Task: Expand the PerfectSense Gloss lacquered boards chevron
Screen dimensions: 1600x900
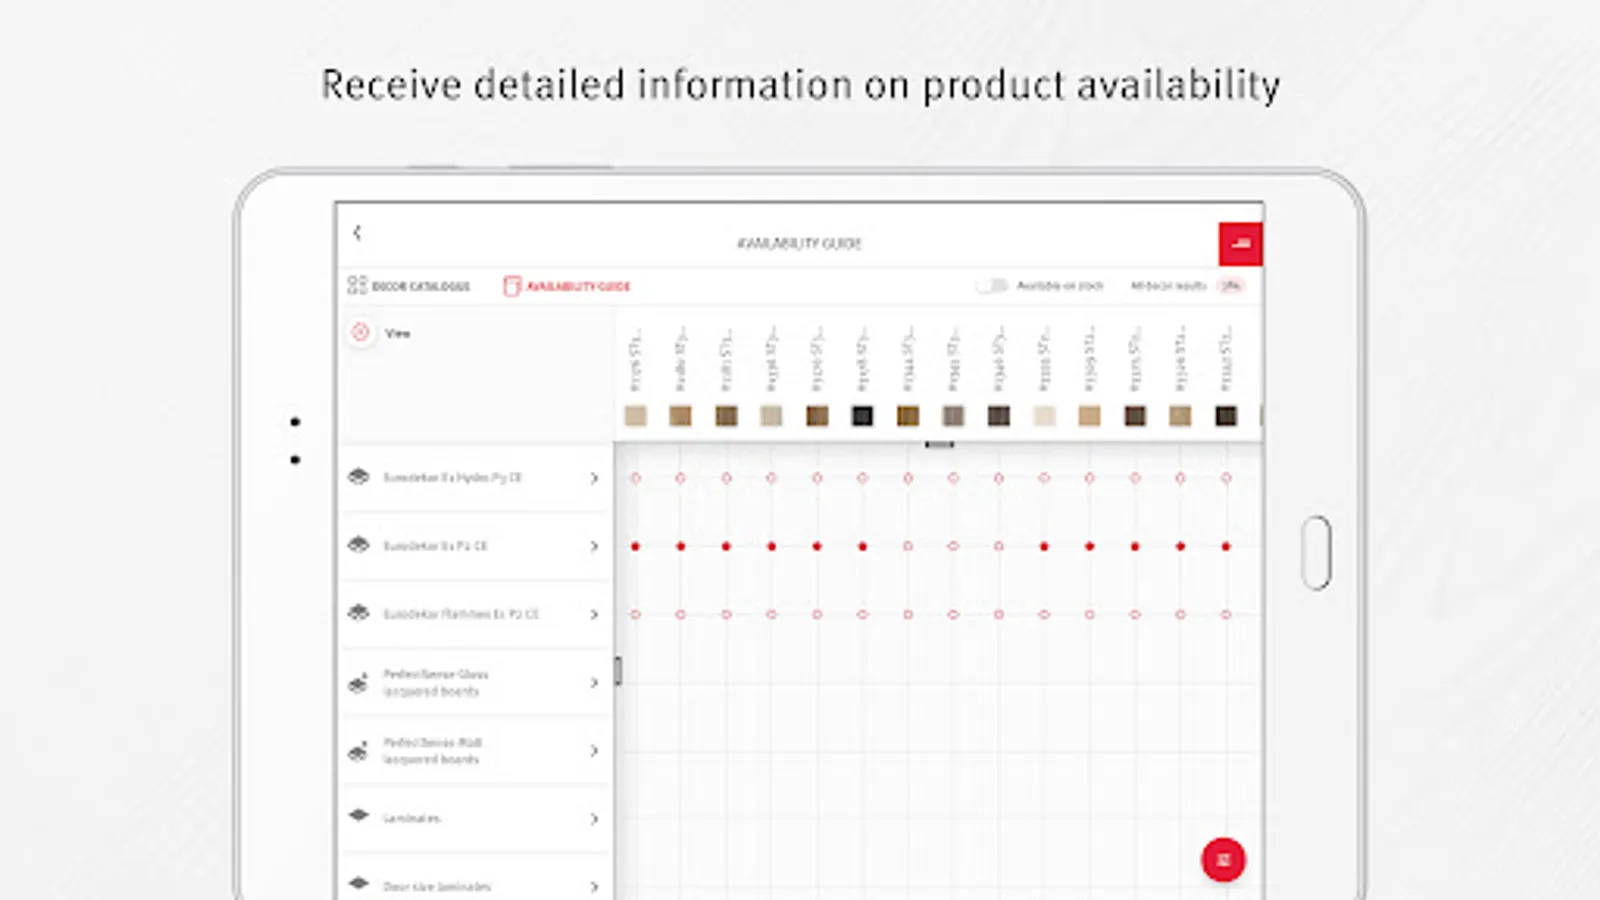Action: 594,682
